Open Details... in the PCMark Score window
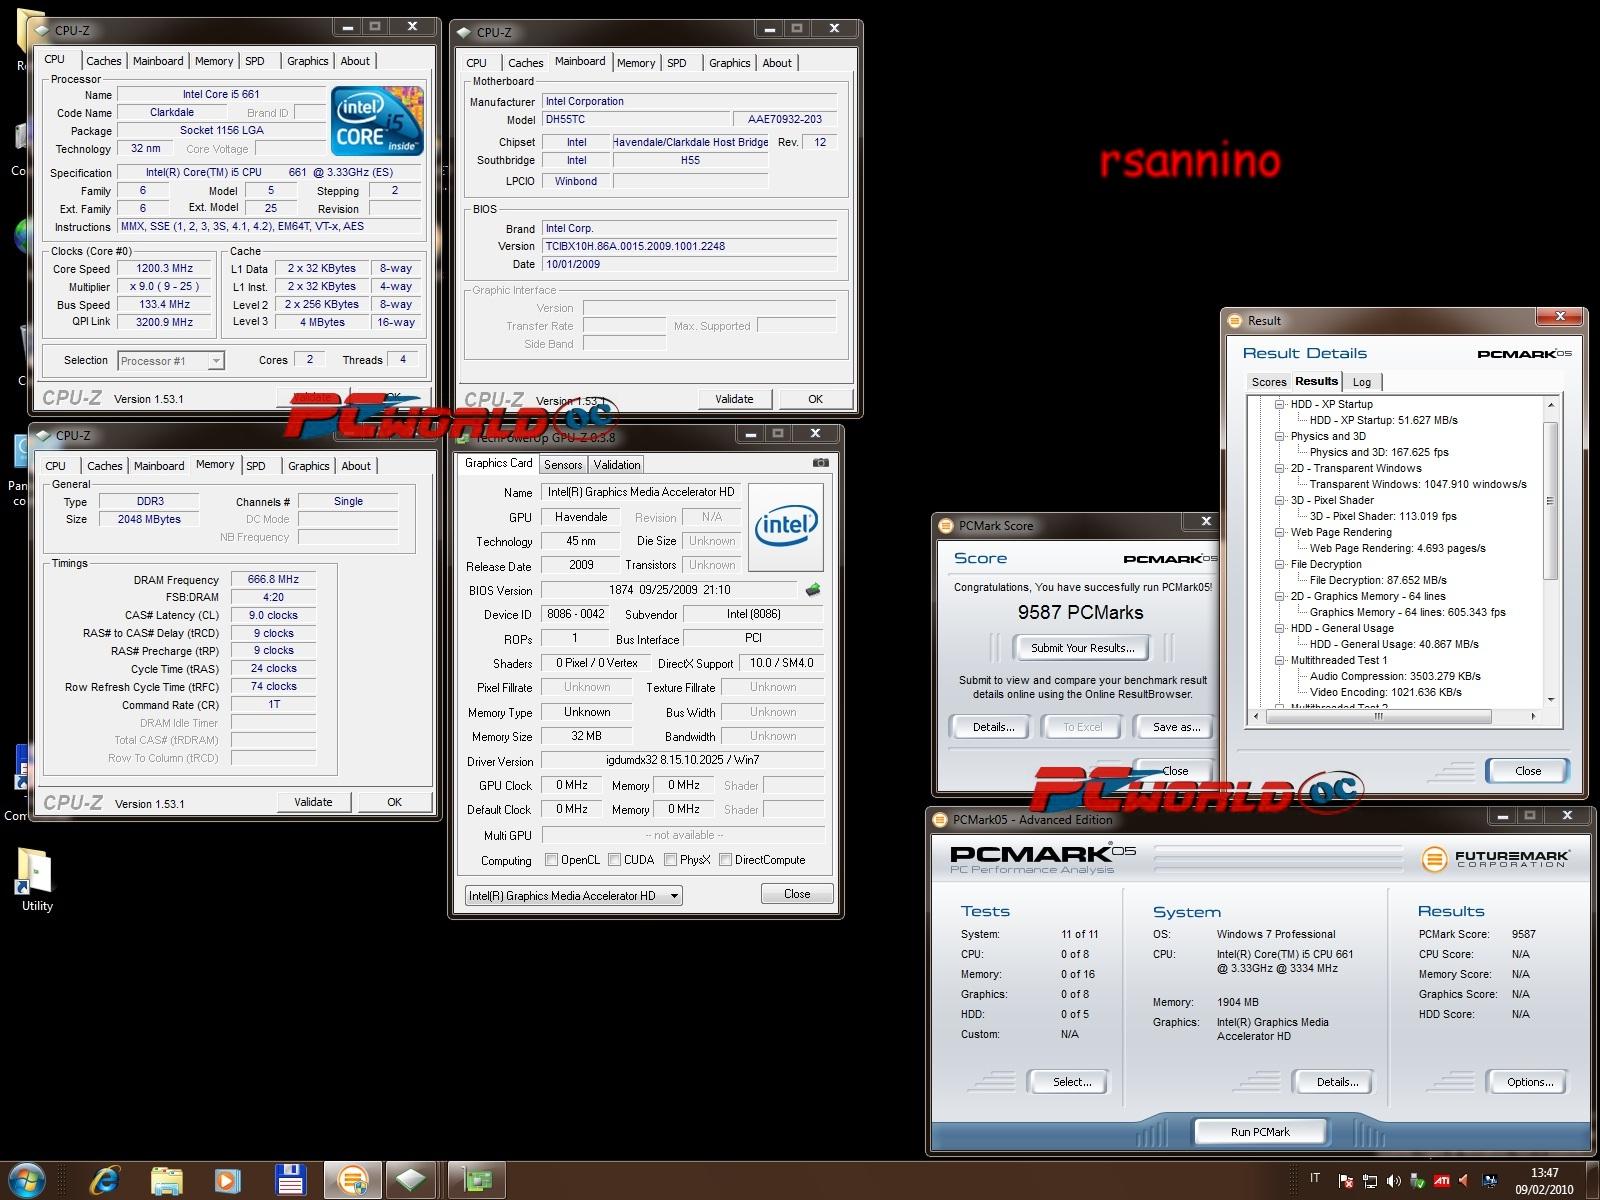 993,727
